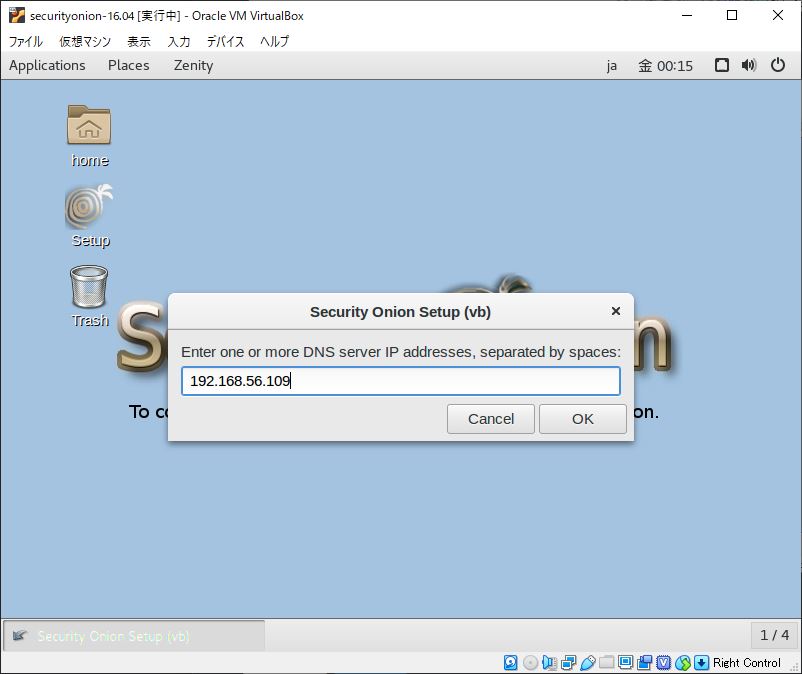The image size is (802, 674).
Task: Select the Setup onion desktop icon
Action: tap(89, 206)
